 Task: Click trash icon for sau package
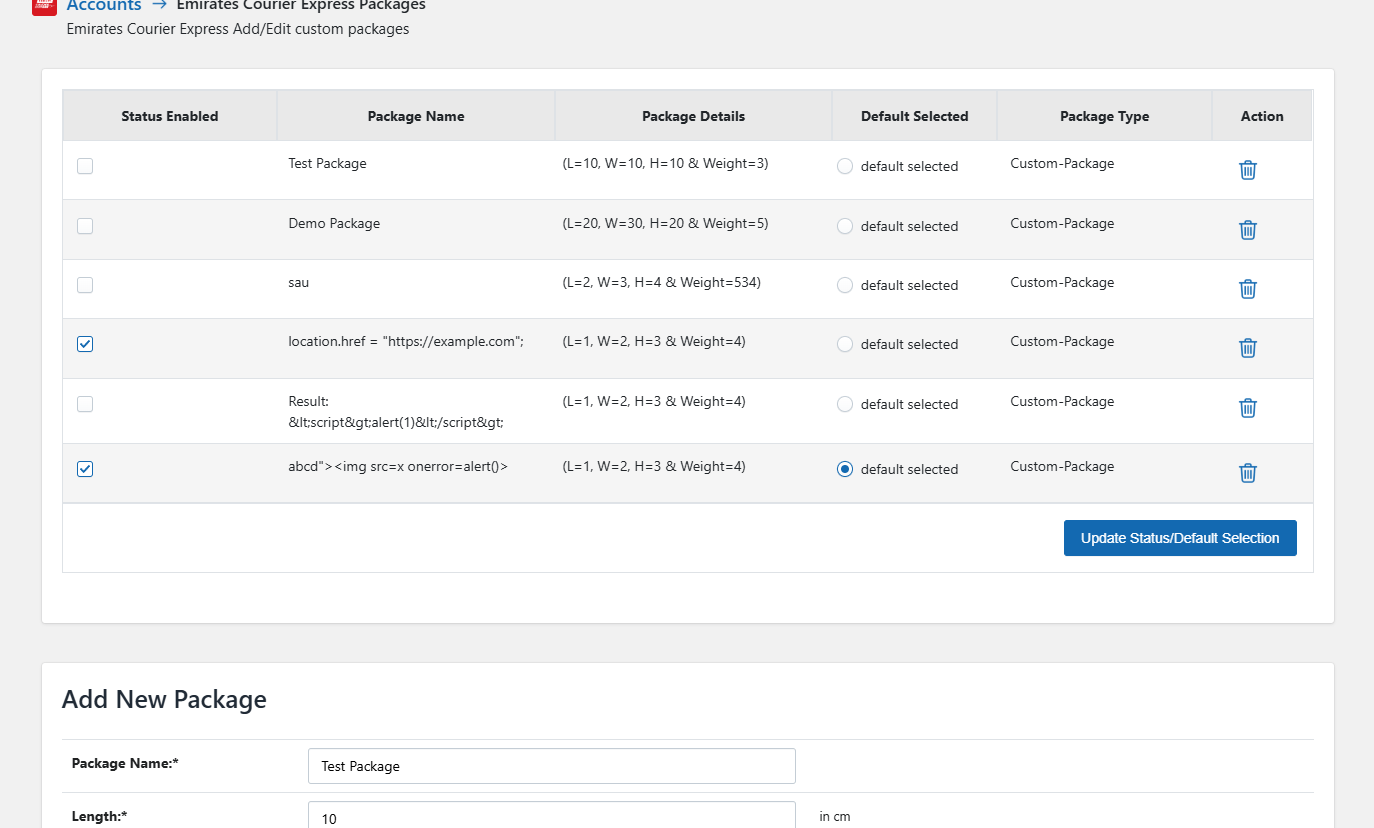tap(1248, 289)
